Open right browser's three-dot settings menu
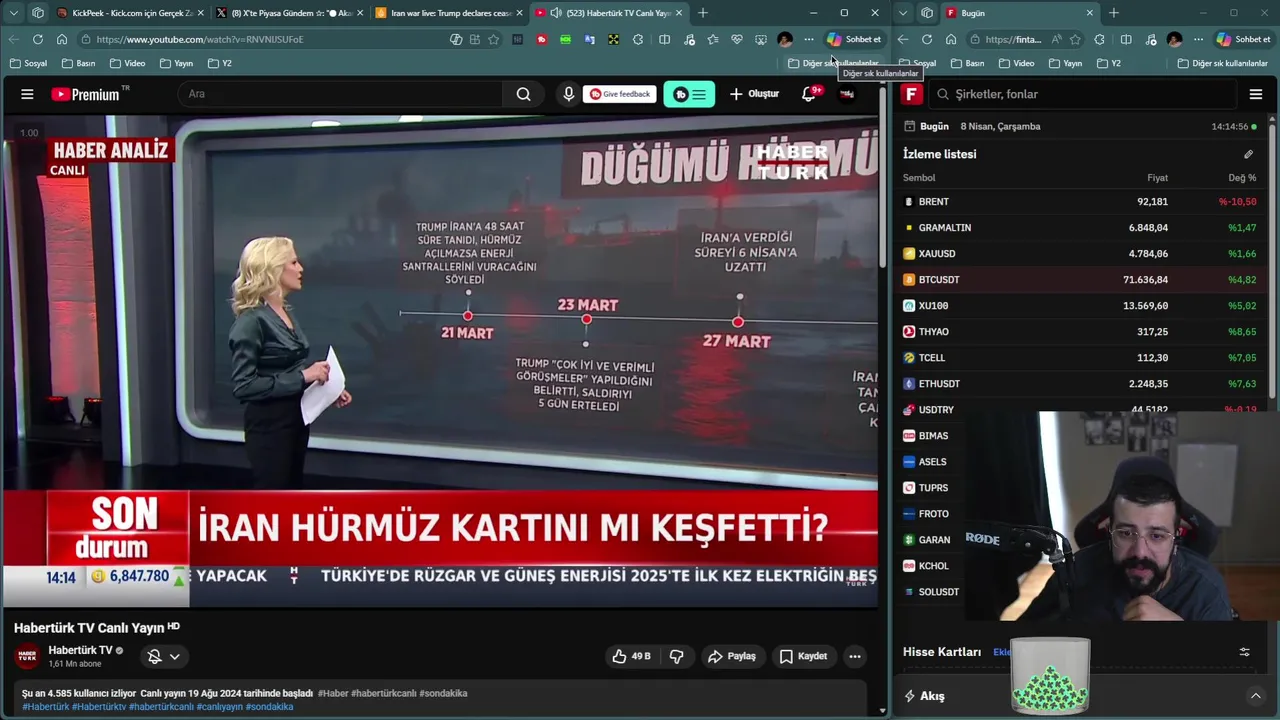The width and height of the screenshot is (1280, 720). 1198,39
